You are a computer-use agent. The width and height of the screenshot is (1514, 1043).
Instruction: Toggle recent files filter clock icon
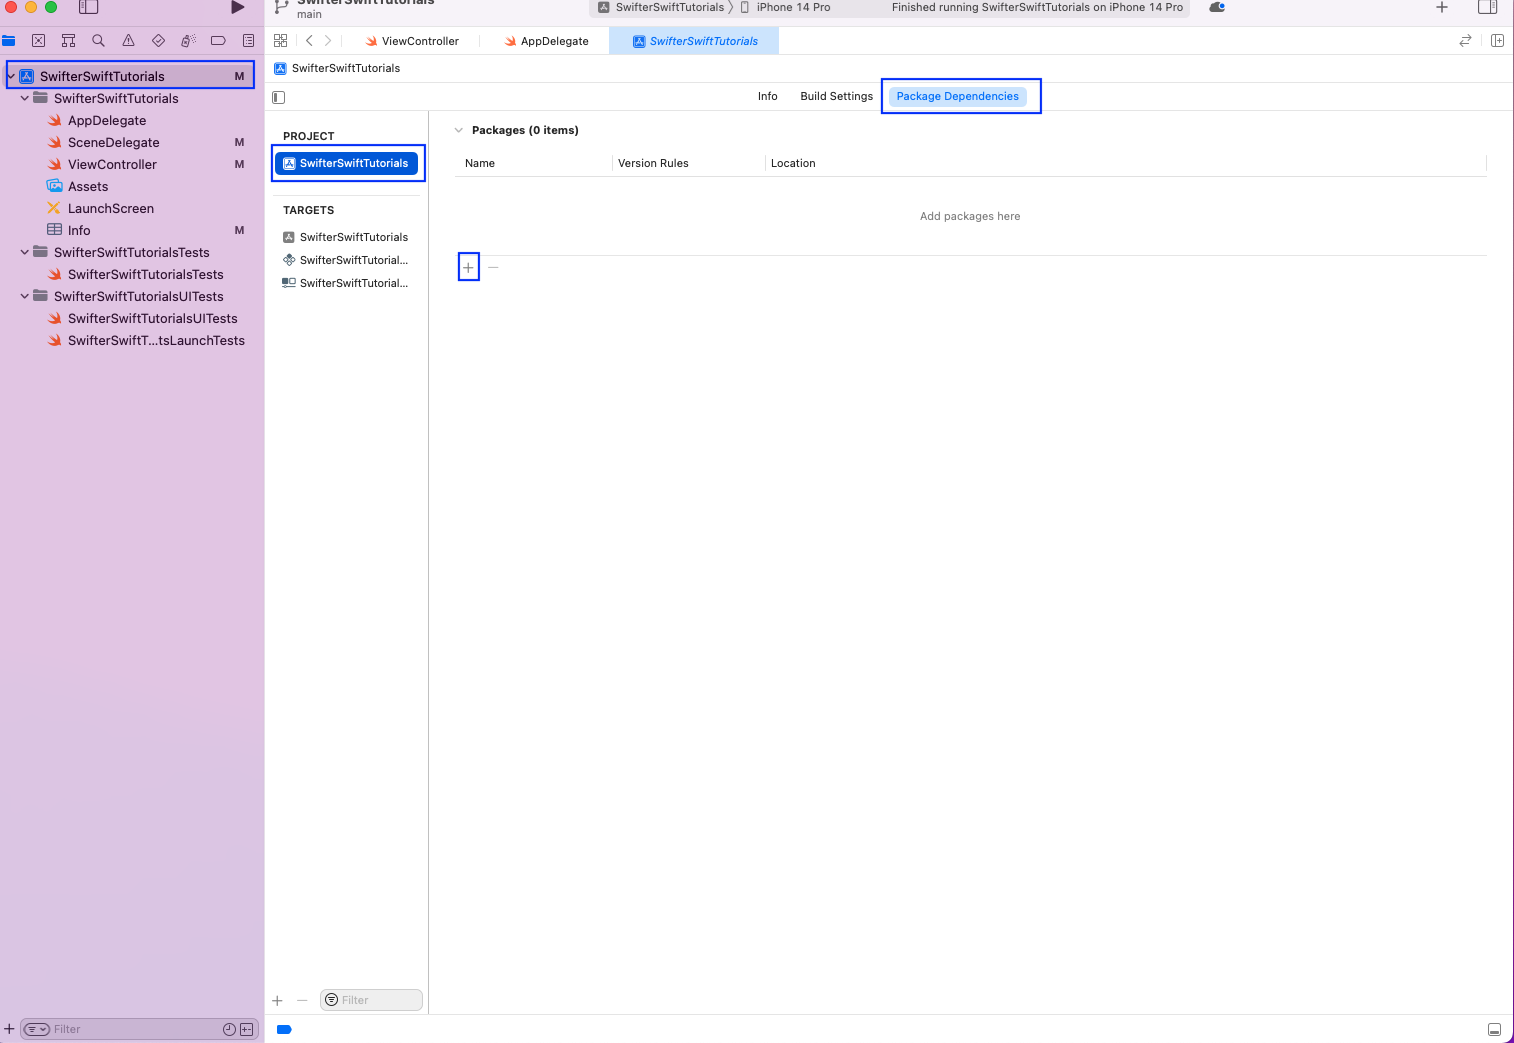click(x=229, y=1029)
